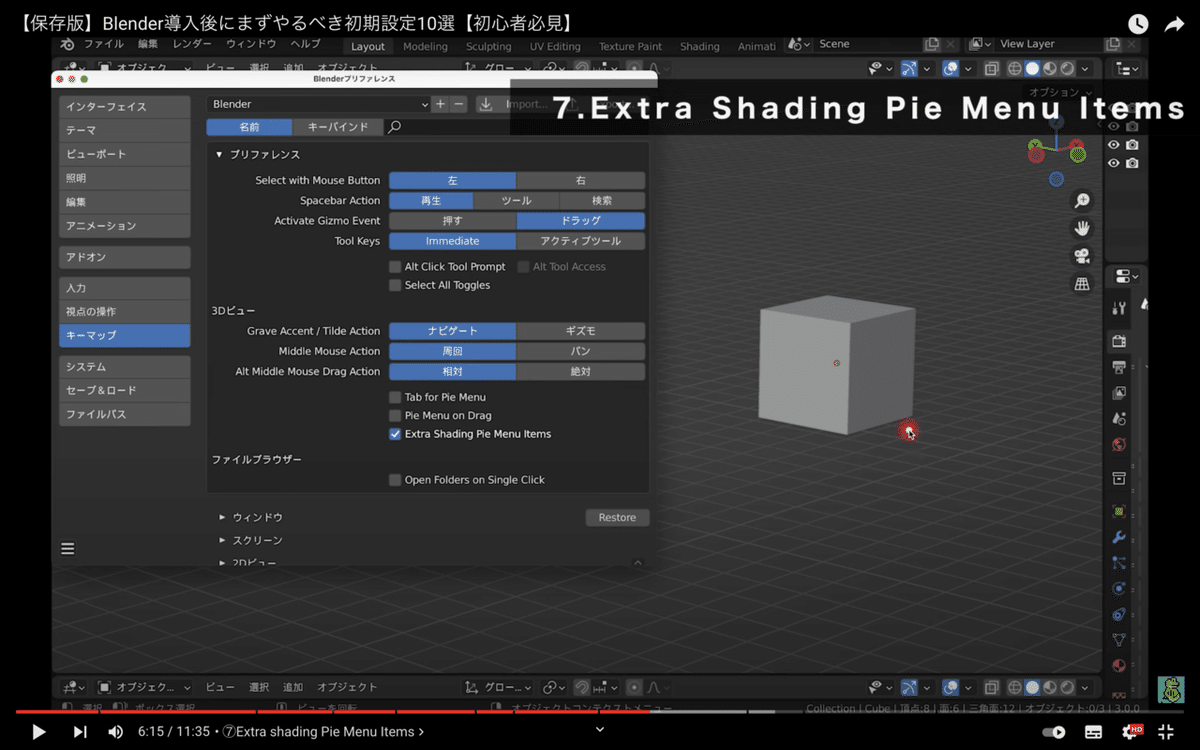Collapse the プリファレンス section
Image resolution: width=1200 pixels, height=750 pixels.
click(219, 155)
